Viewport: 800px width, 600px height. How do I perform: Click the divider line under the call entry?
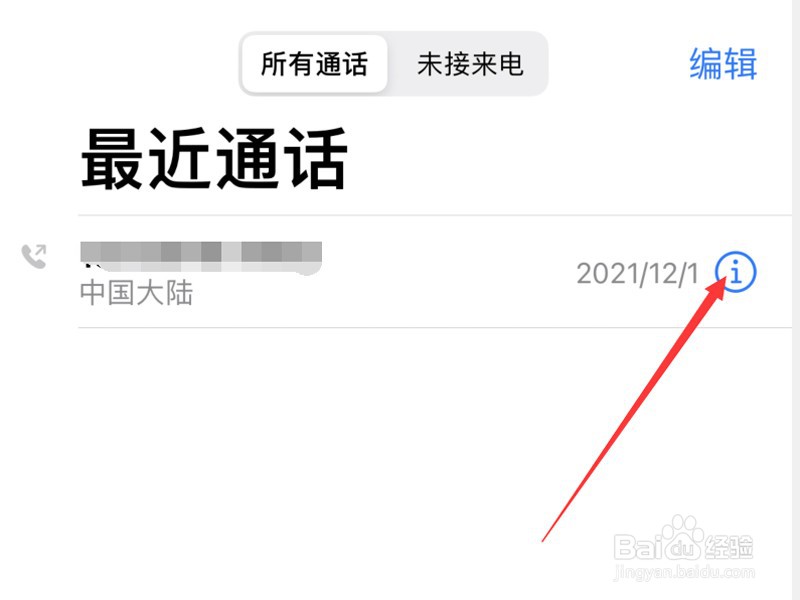pos(435,328)
